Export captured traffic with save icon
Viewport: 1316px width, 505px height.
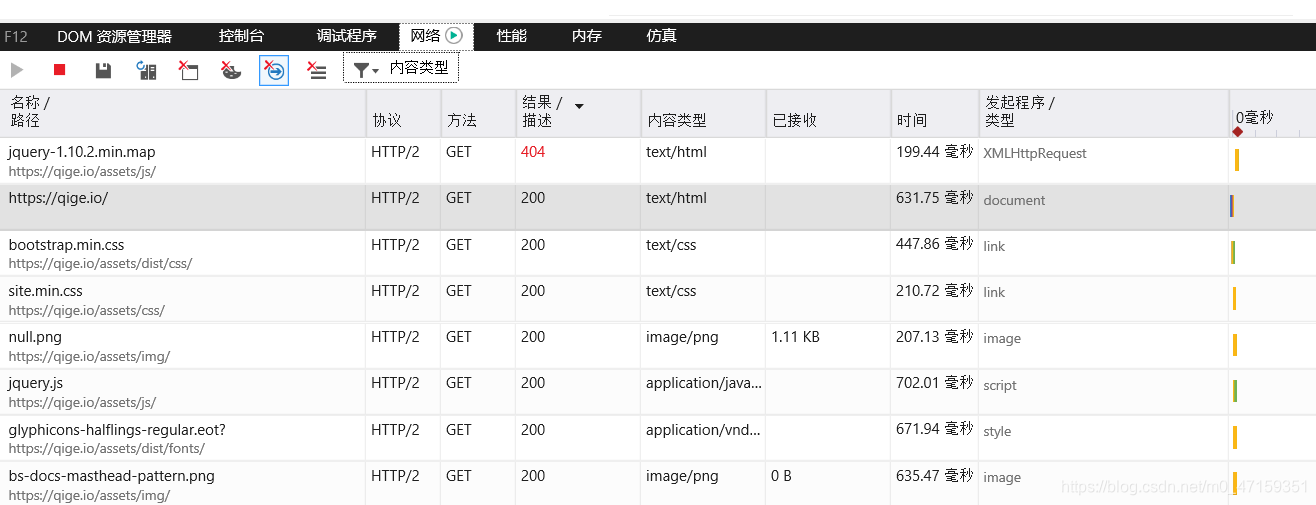tap(103, 70)
